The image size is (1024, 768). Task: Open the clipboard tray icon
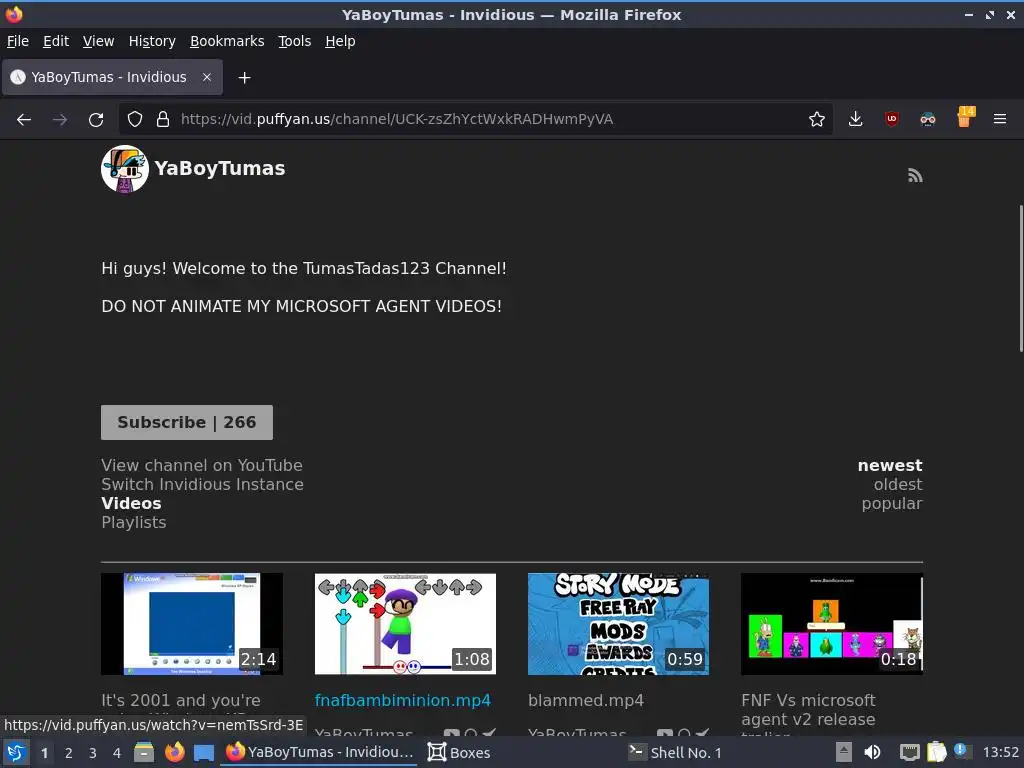pos(936,752)
